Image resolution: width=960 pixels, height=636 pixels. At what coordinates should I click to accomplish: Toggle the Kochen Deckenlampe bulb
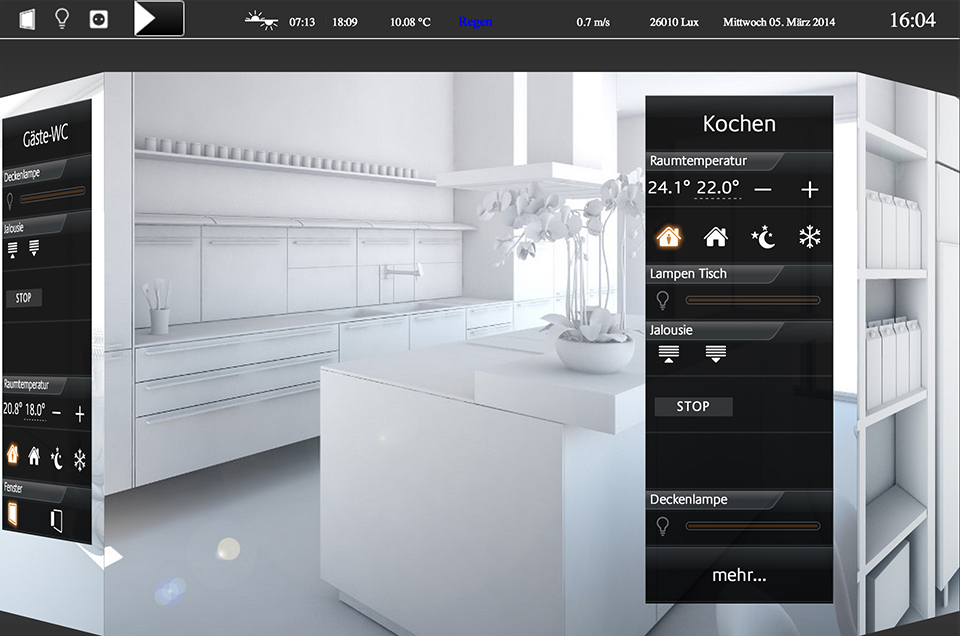click(x=661, y=526)
